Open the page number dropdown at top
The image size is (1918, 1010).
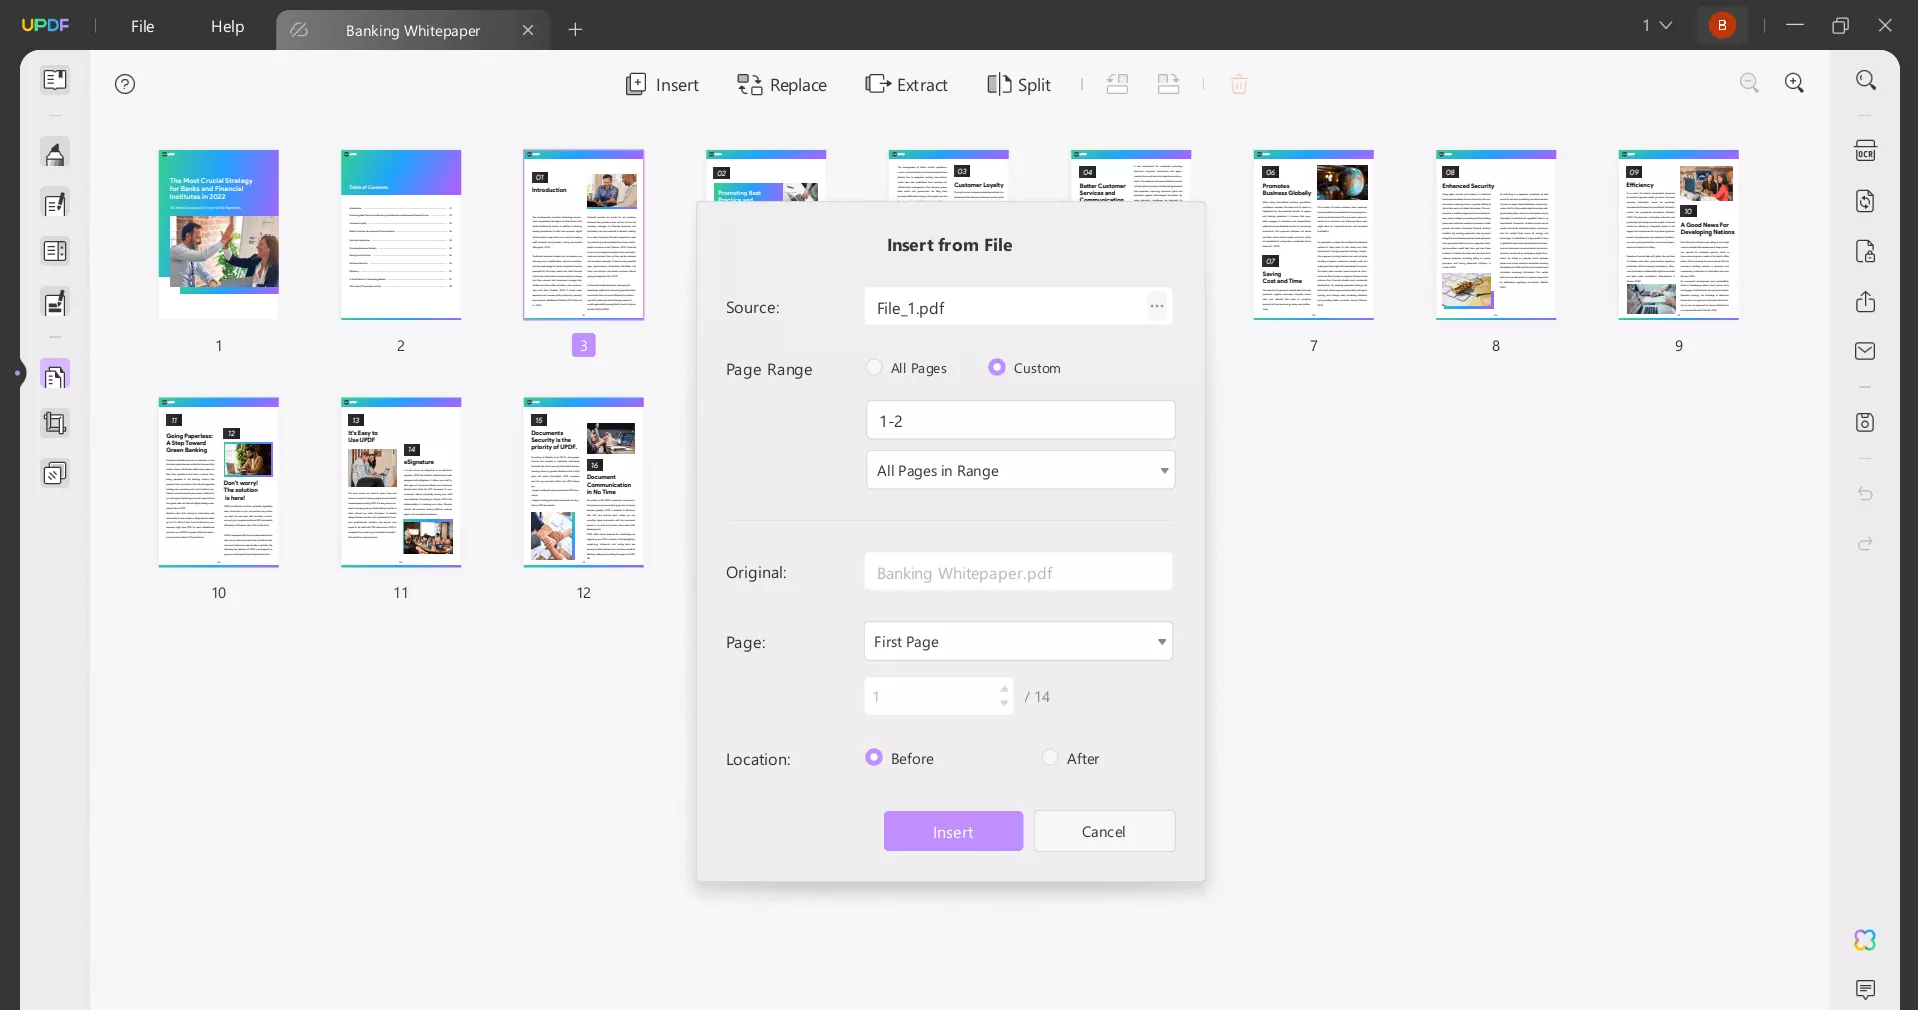[1658, 25]
